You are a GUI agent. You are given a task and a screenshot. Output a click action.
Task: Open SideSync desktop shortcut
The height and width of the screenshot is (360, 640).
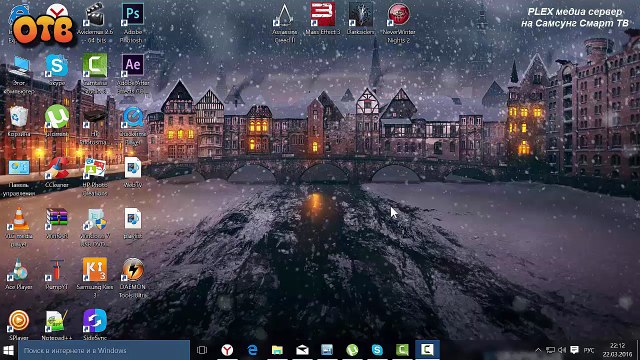[95, 325]
